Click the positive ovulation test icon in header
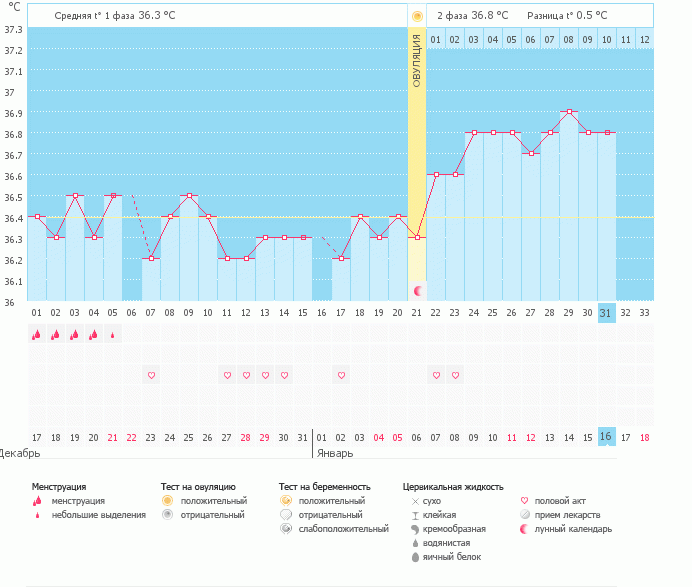 click(417, 16)
